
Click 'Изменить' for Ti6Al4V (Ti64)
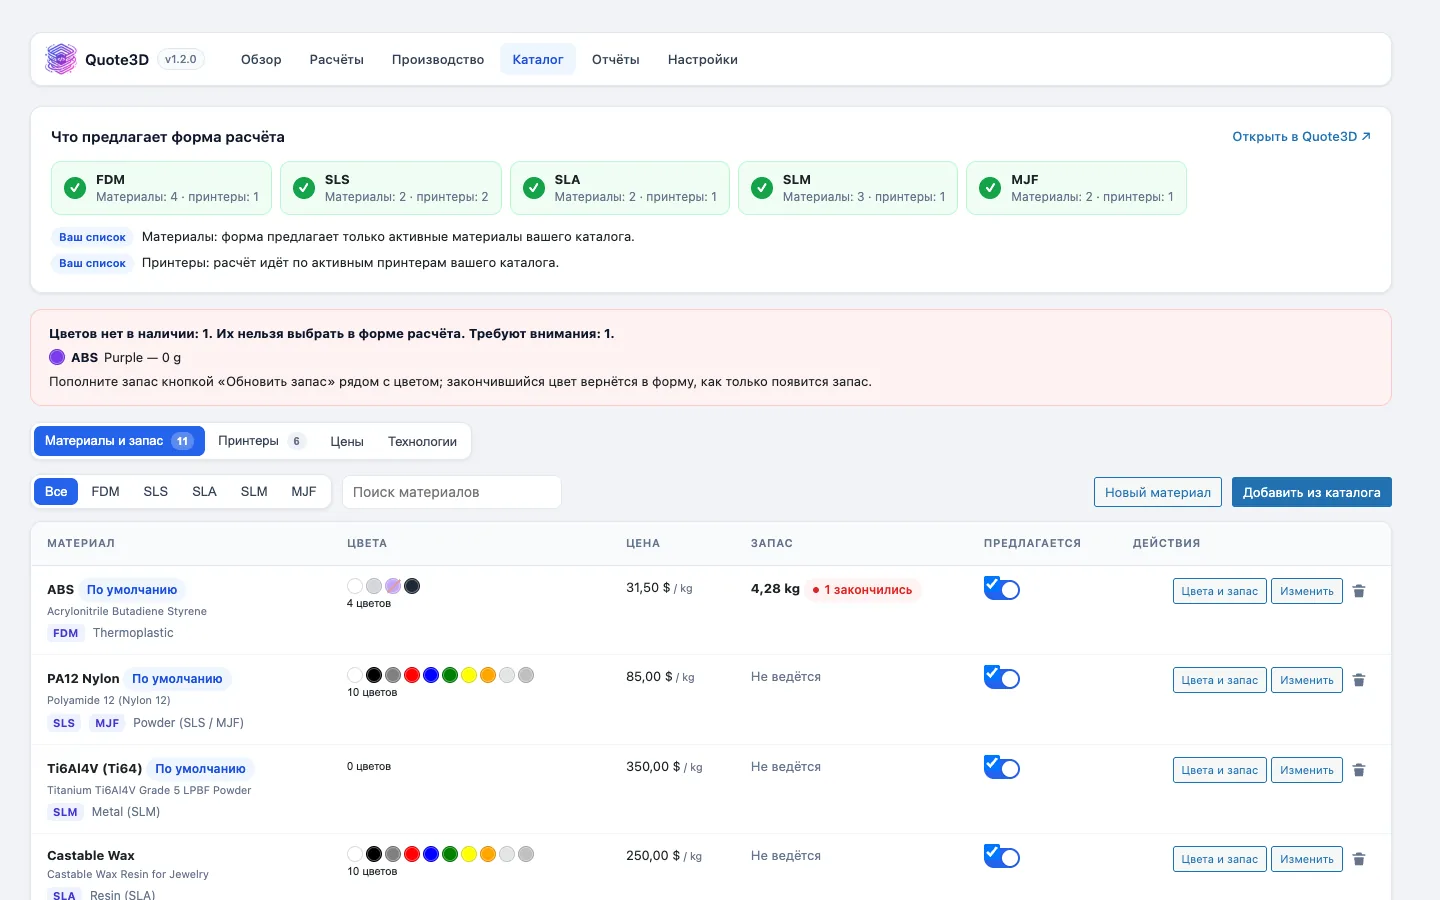(1307, 770)
